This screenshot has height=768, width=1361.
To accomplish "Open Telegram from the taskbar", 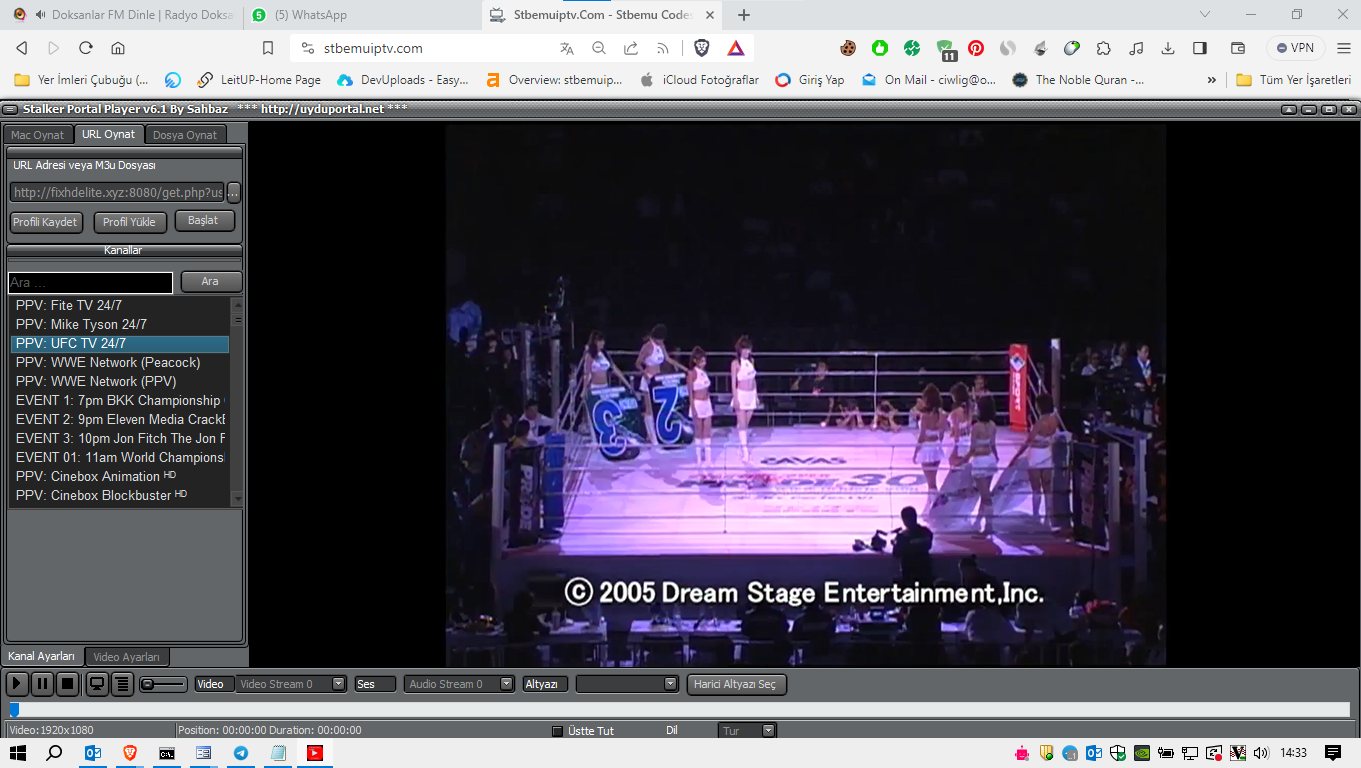I will 241,753.
